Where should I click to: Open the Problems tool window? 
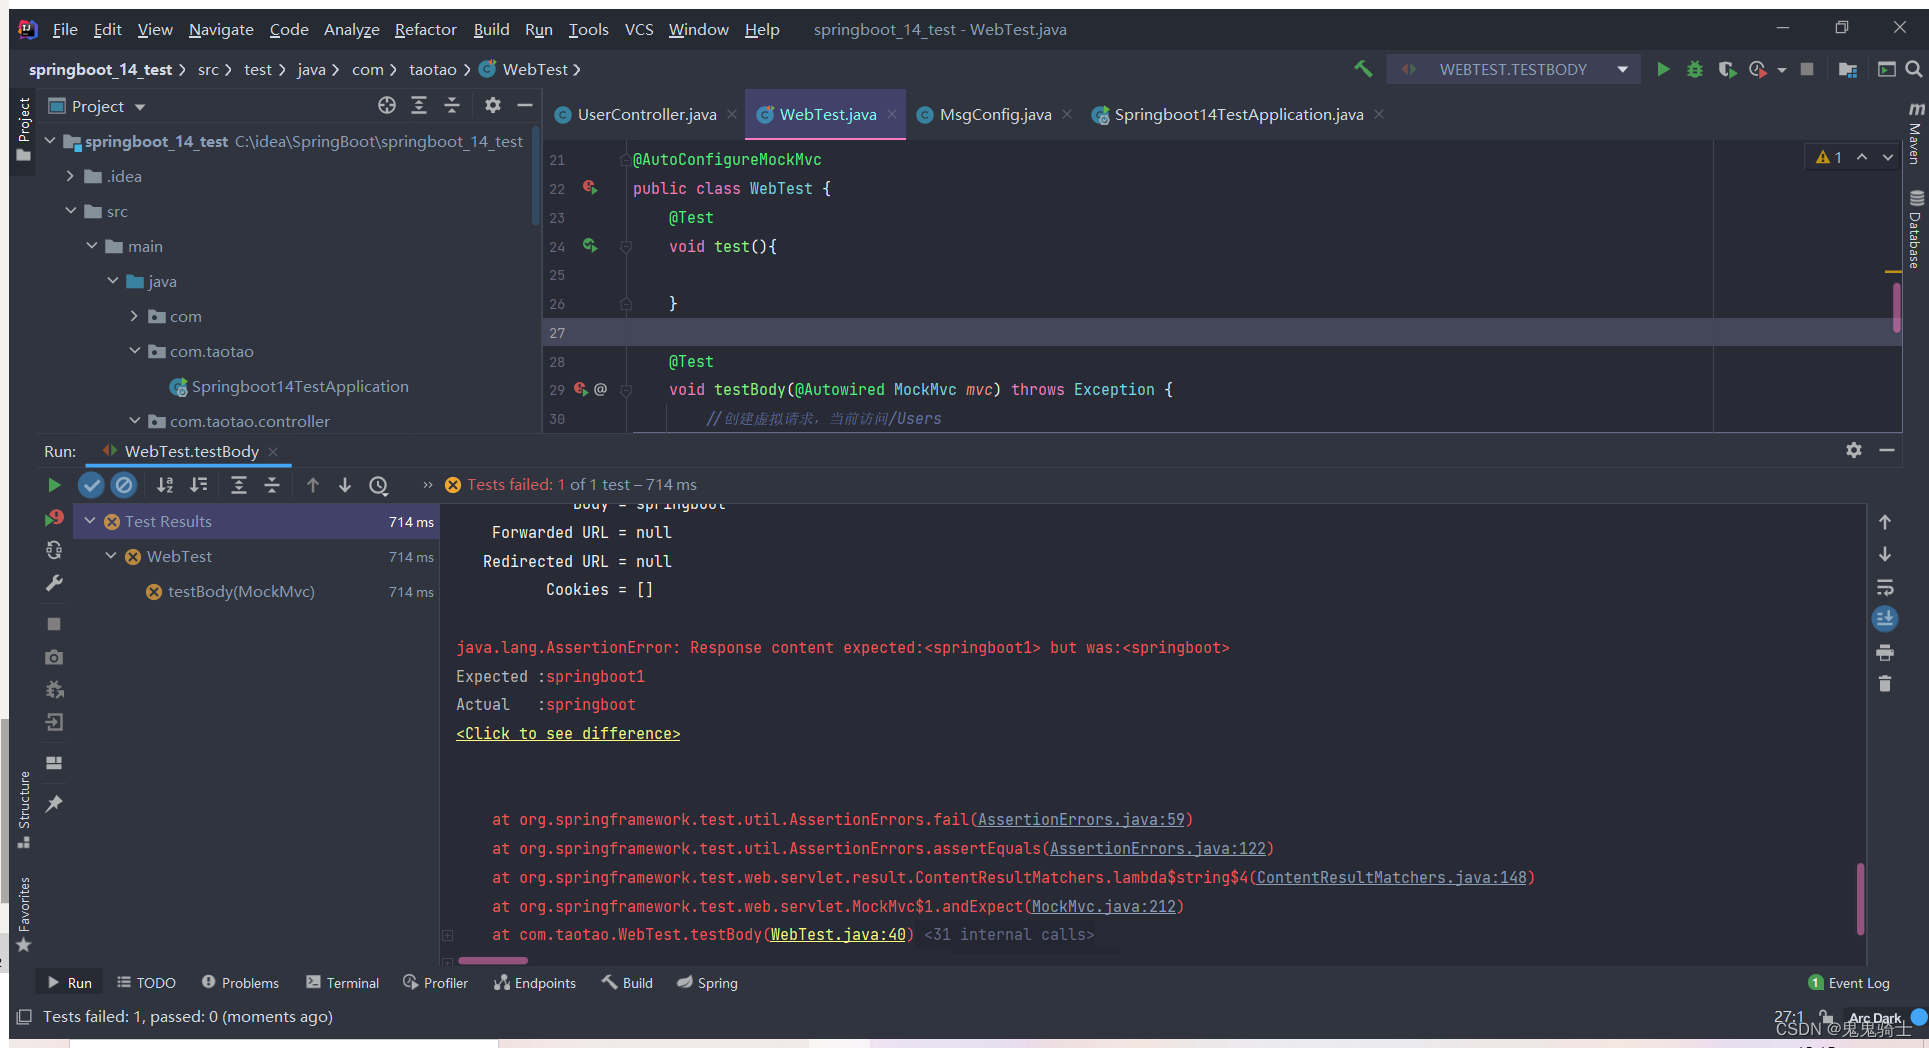(240, 983)
